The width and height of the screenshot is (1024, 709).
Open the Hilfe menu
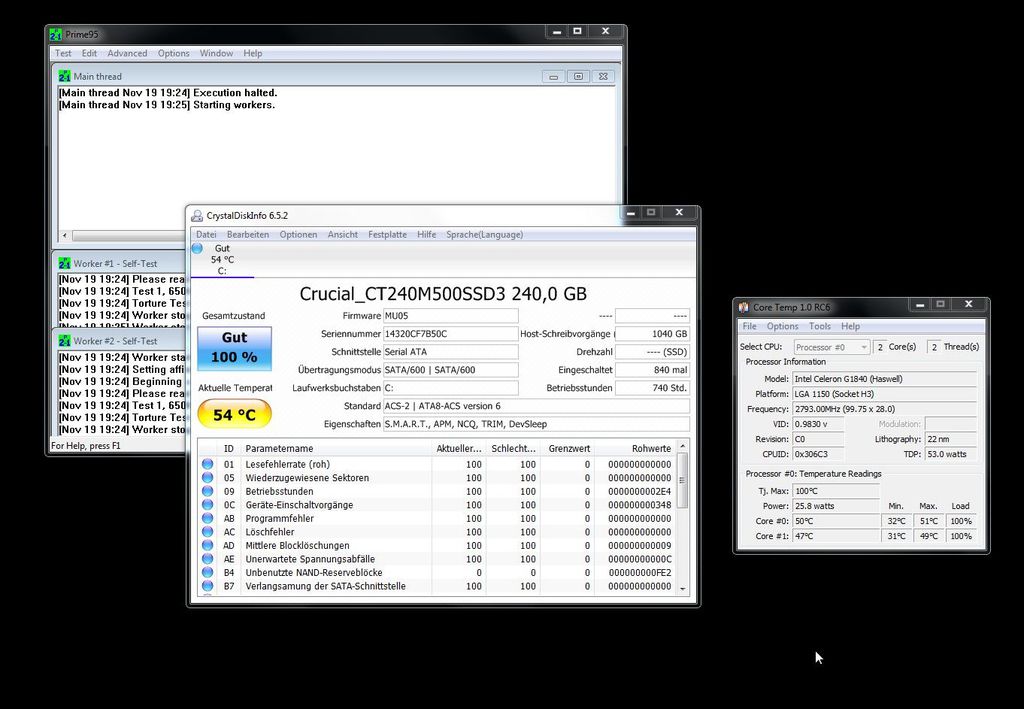tap(426, 234)
